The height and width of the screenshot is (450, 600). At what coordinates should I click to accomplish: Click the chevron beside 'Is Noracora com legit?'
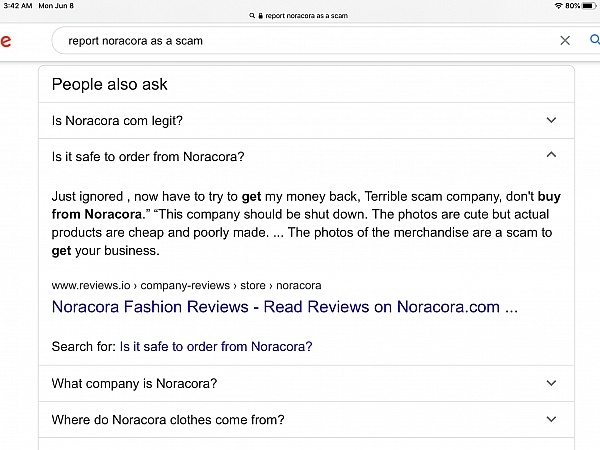point(551,120)
